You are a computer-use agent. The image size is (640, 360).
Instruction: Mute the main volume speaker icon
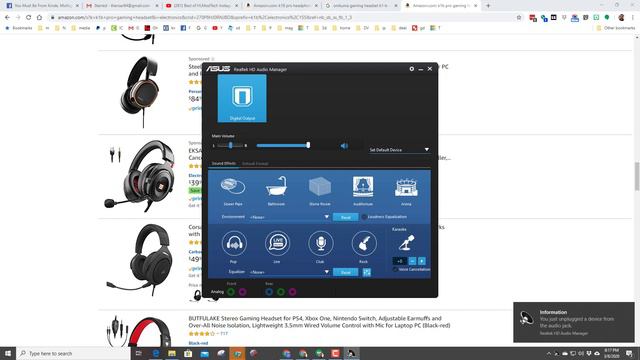pos(344,146)
